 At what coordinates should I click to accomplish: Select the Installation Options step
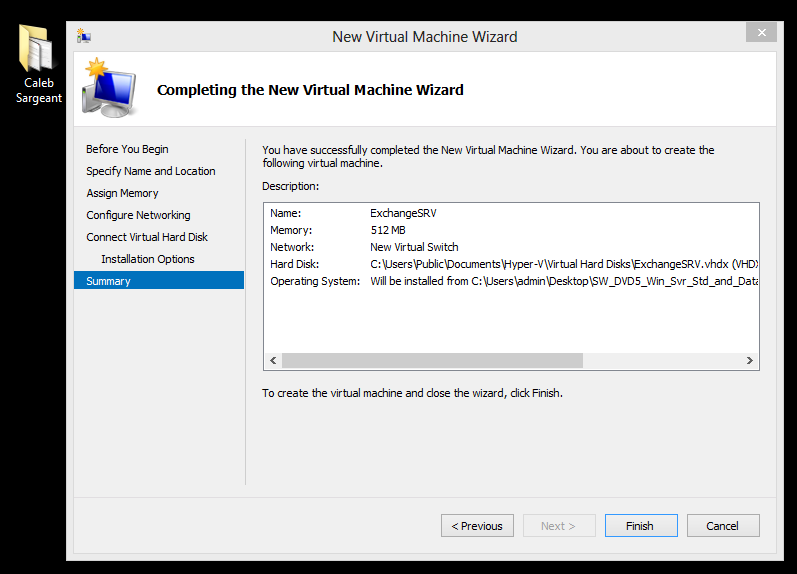click(147, 259)
